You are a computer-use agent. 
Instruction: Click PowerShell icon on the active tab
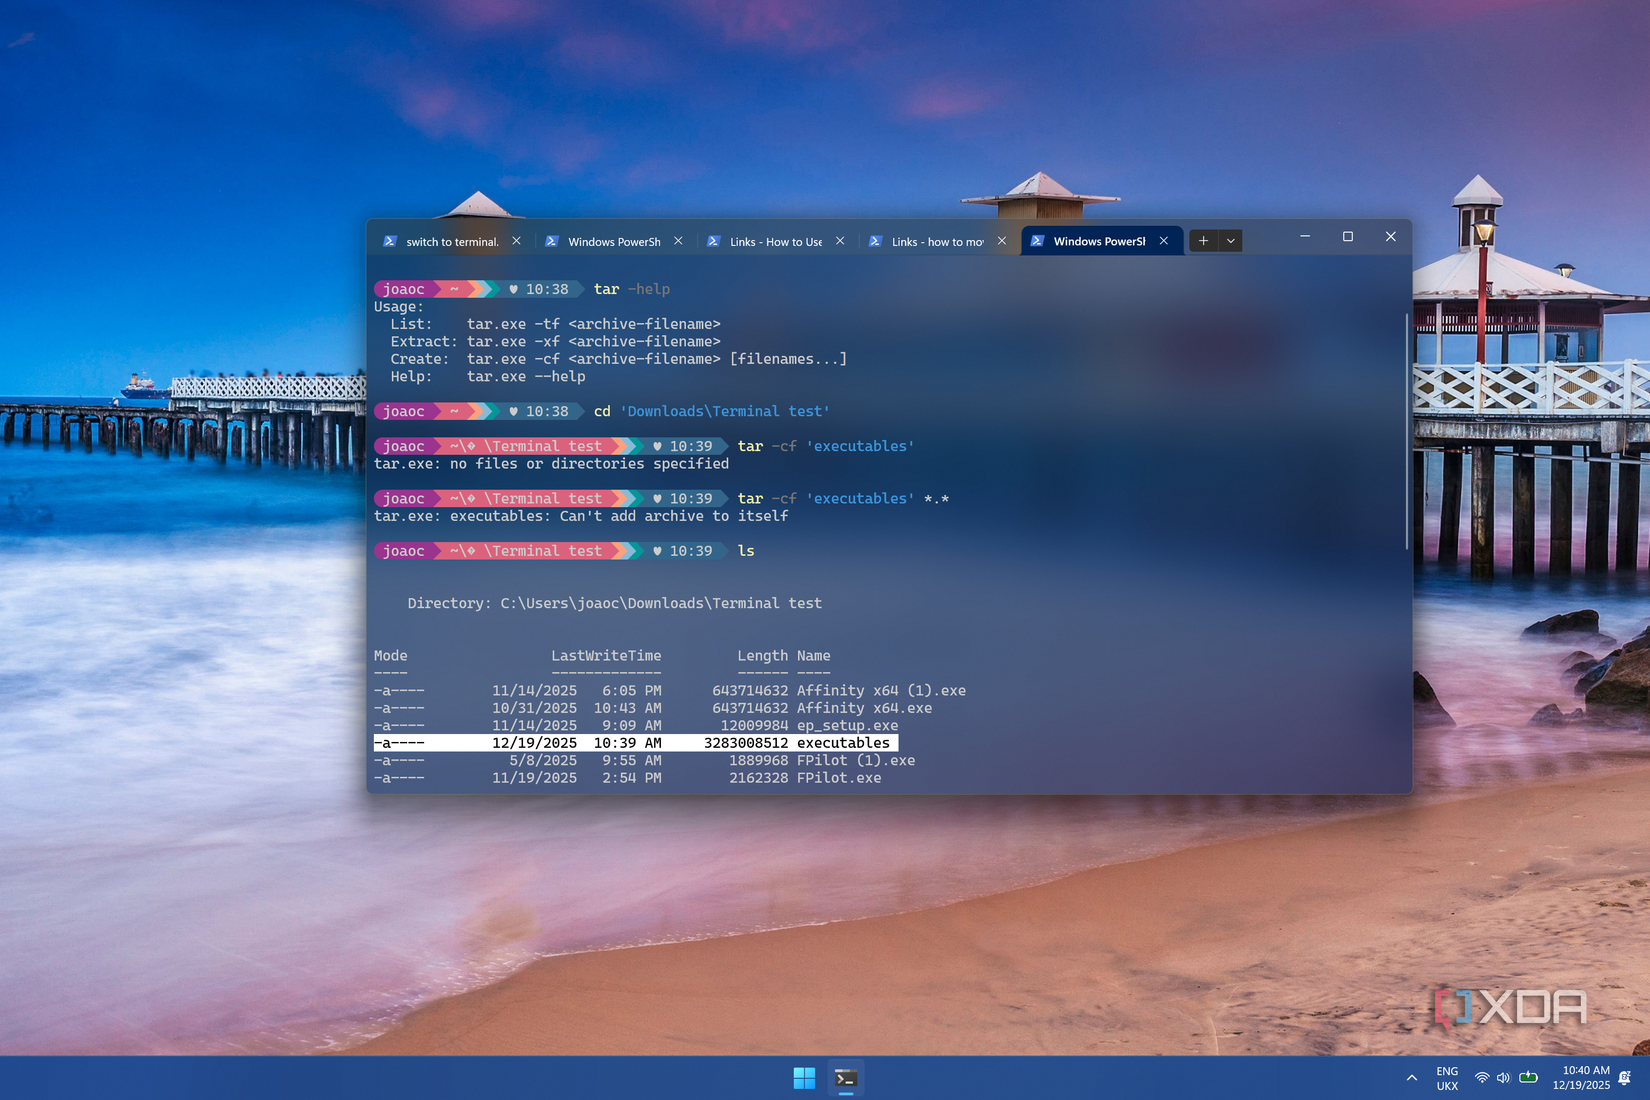tap(1037, 241)
